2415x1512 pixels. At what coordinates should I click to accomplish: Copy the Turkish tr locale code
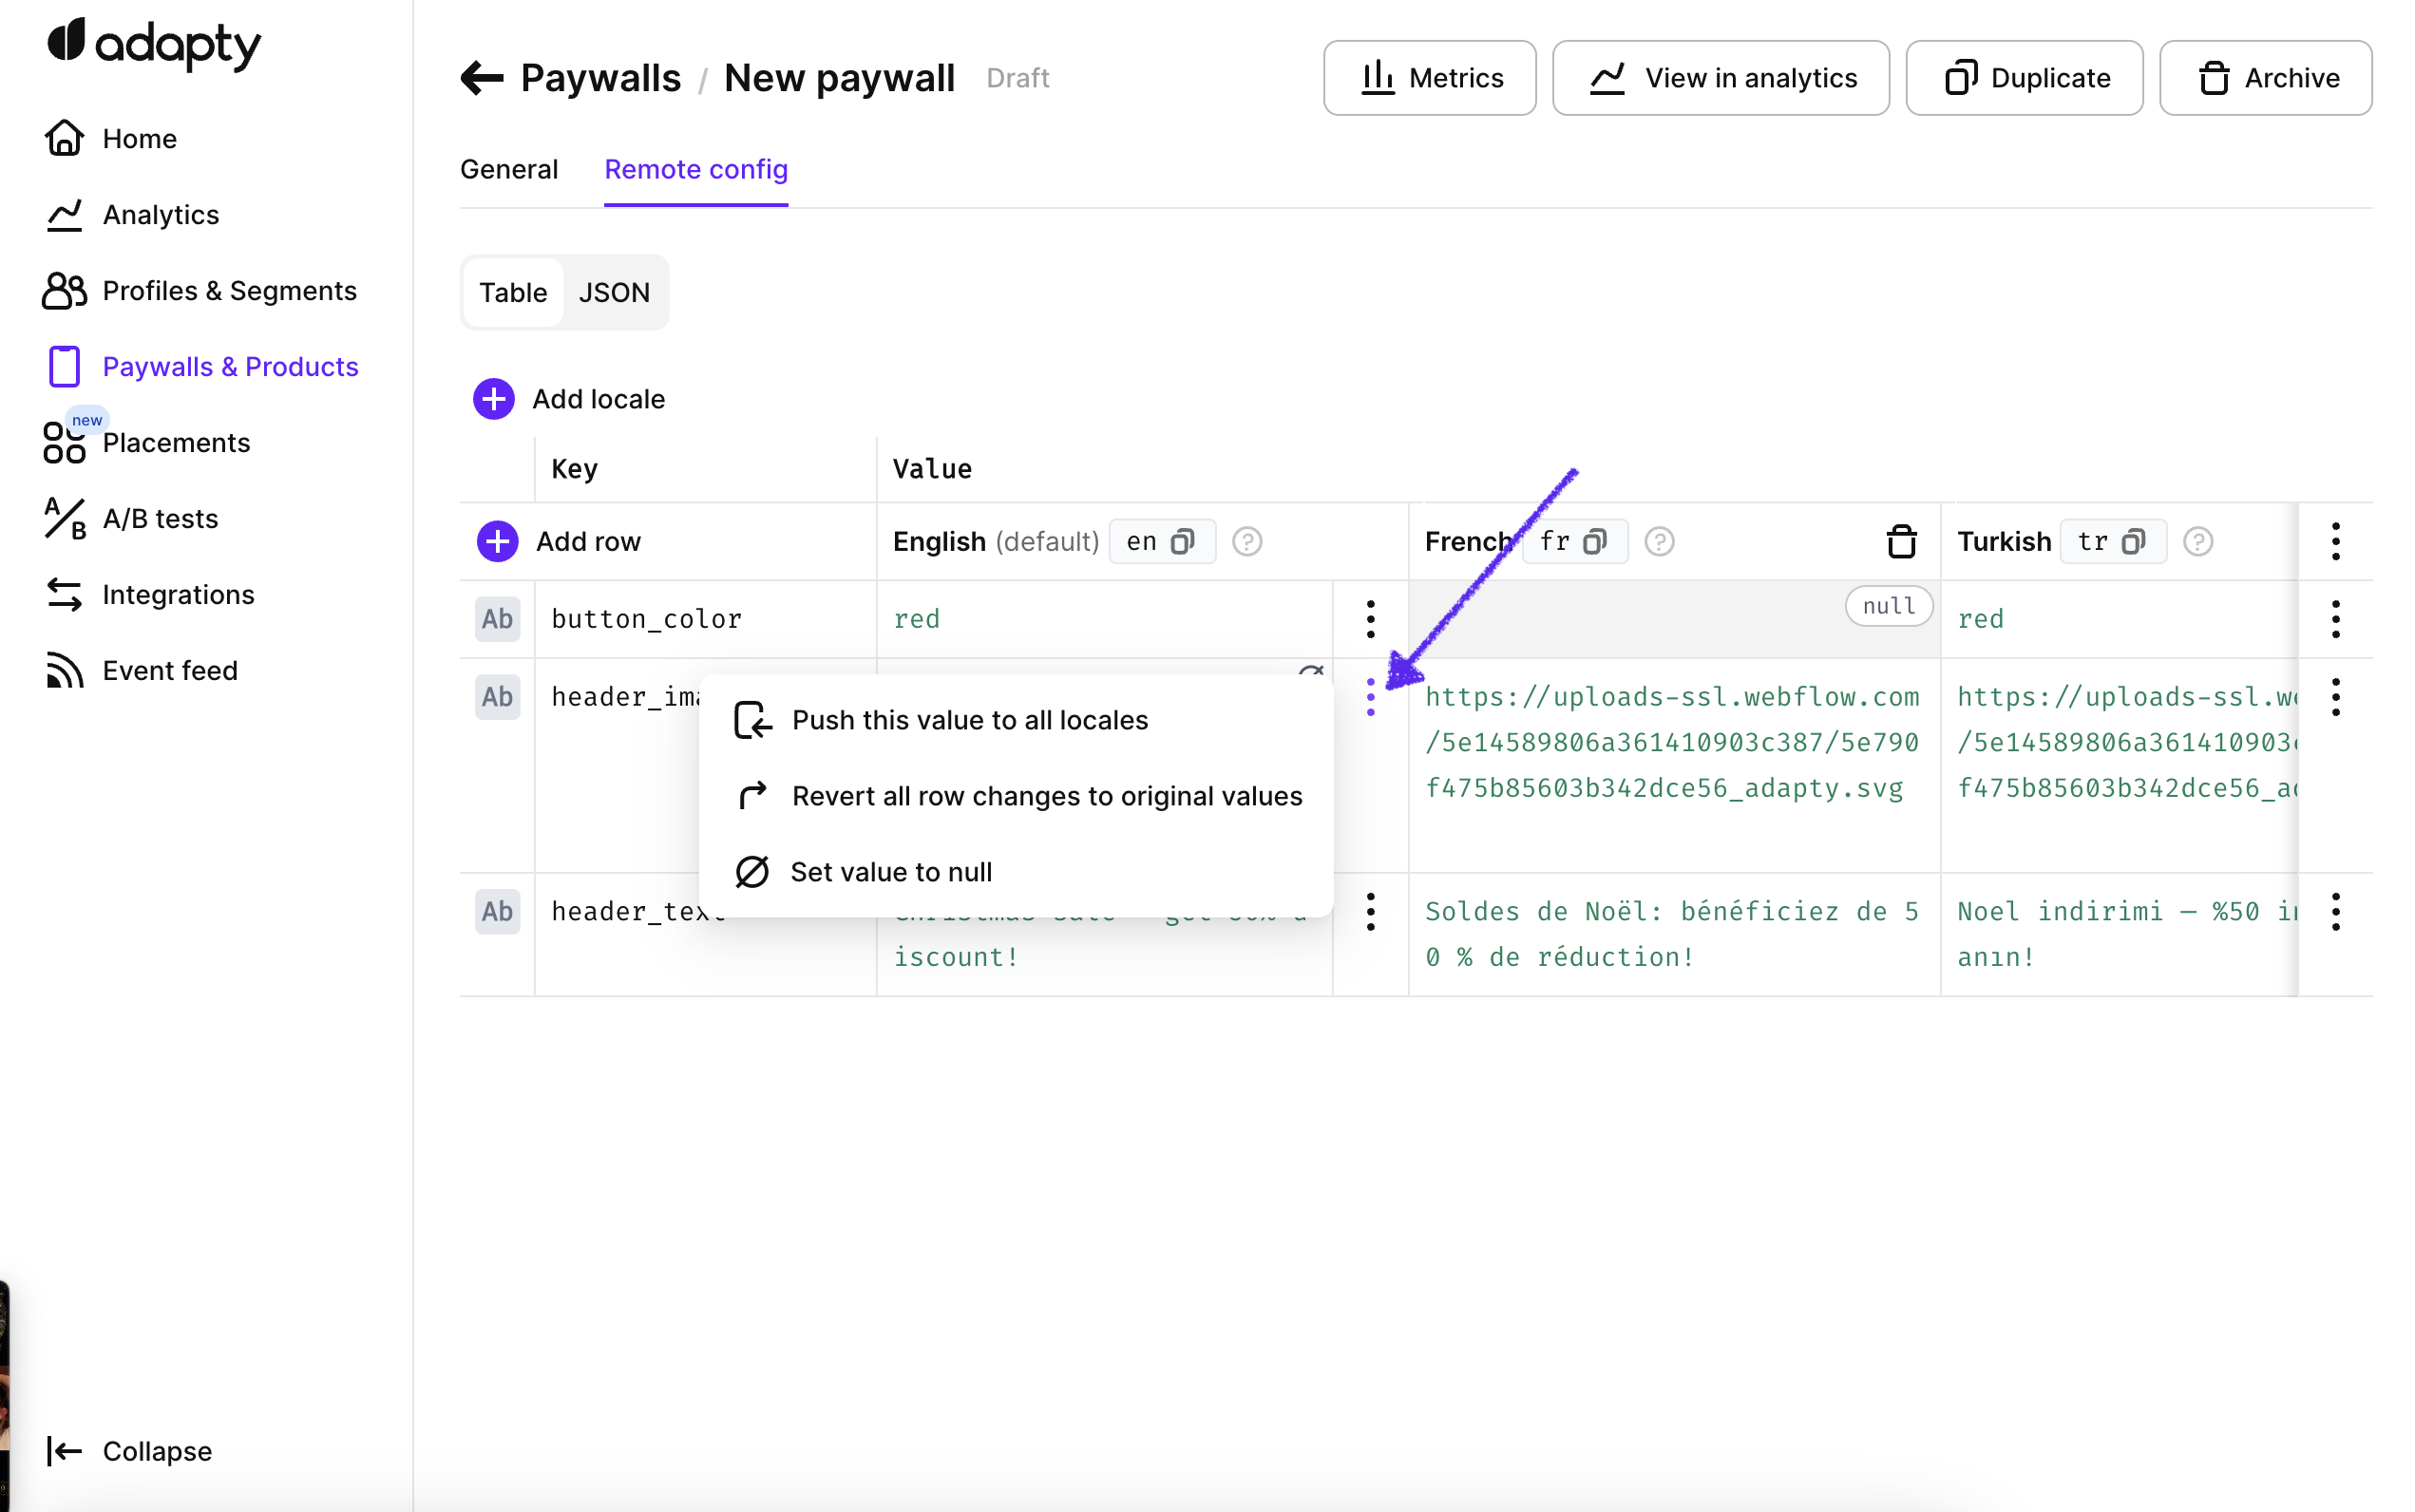click(x=2134, y=541)
